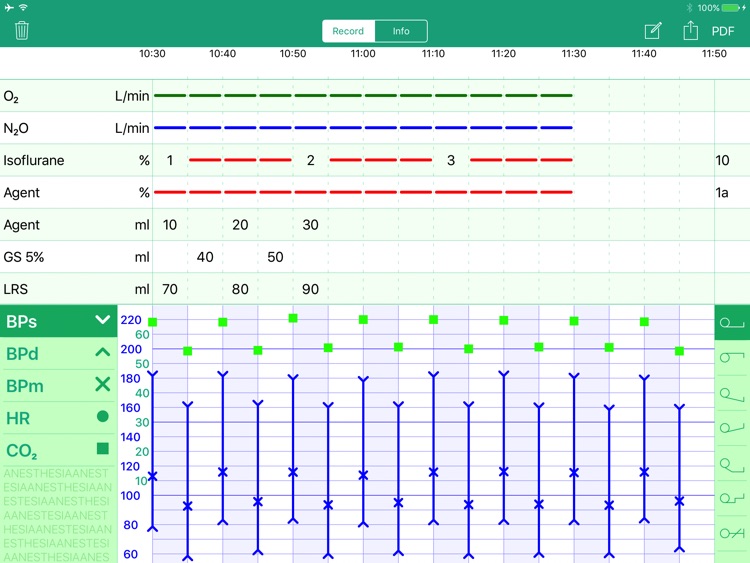Select the BPs downward chevron row

pyautogui.click(x=58, y=321)
